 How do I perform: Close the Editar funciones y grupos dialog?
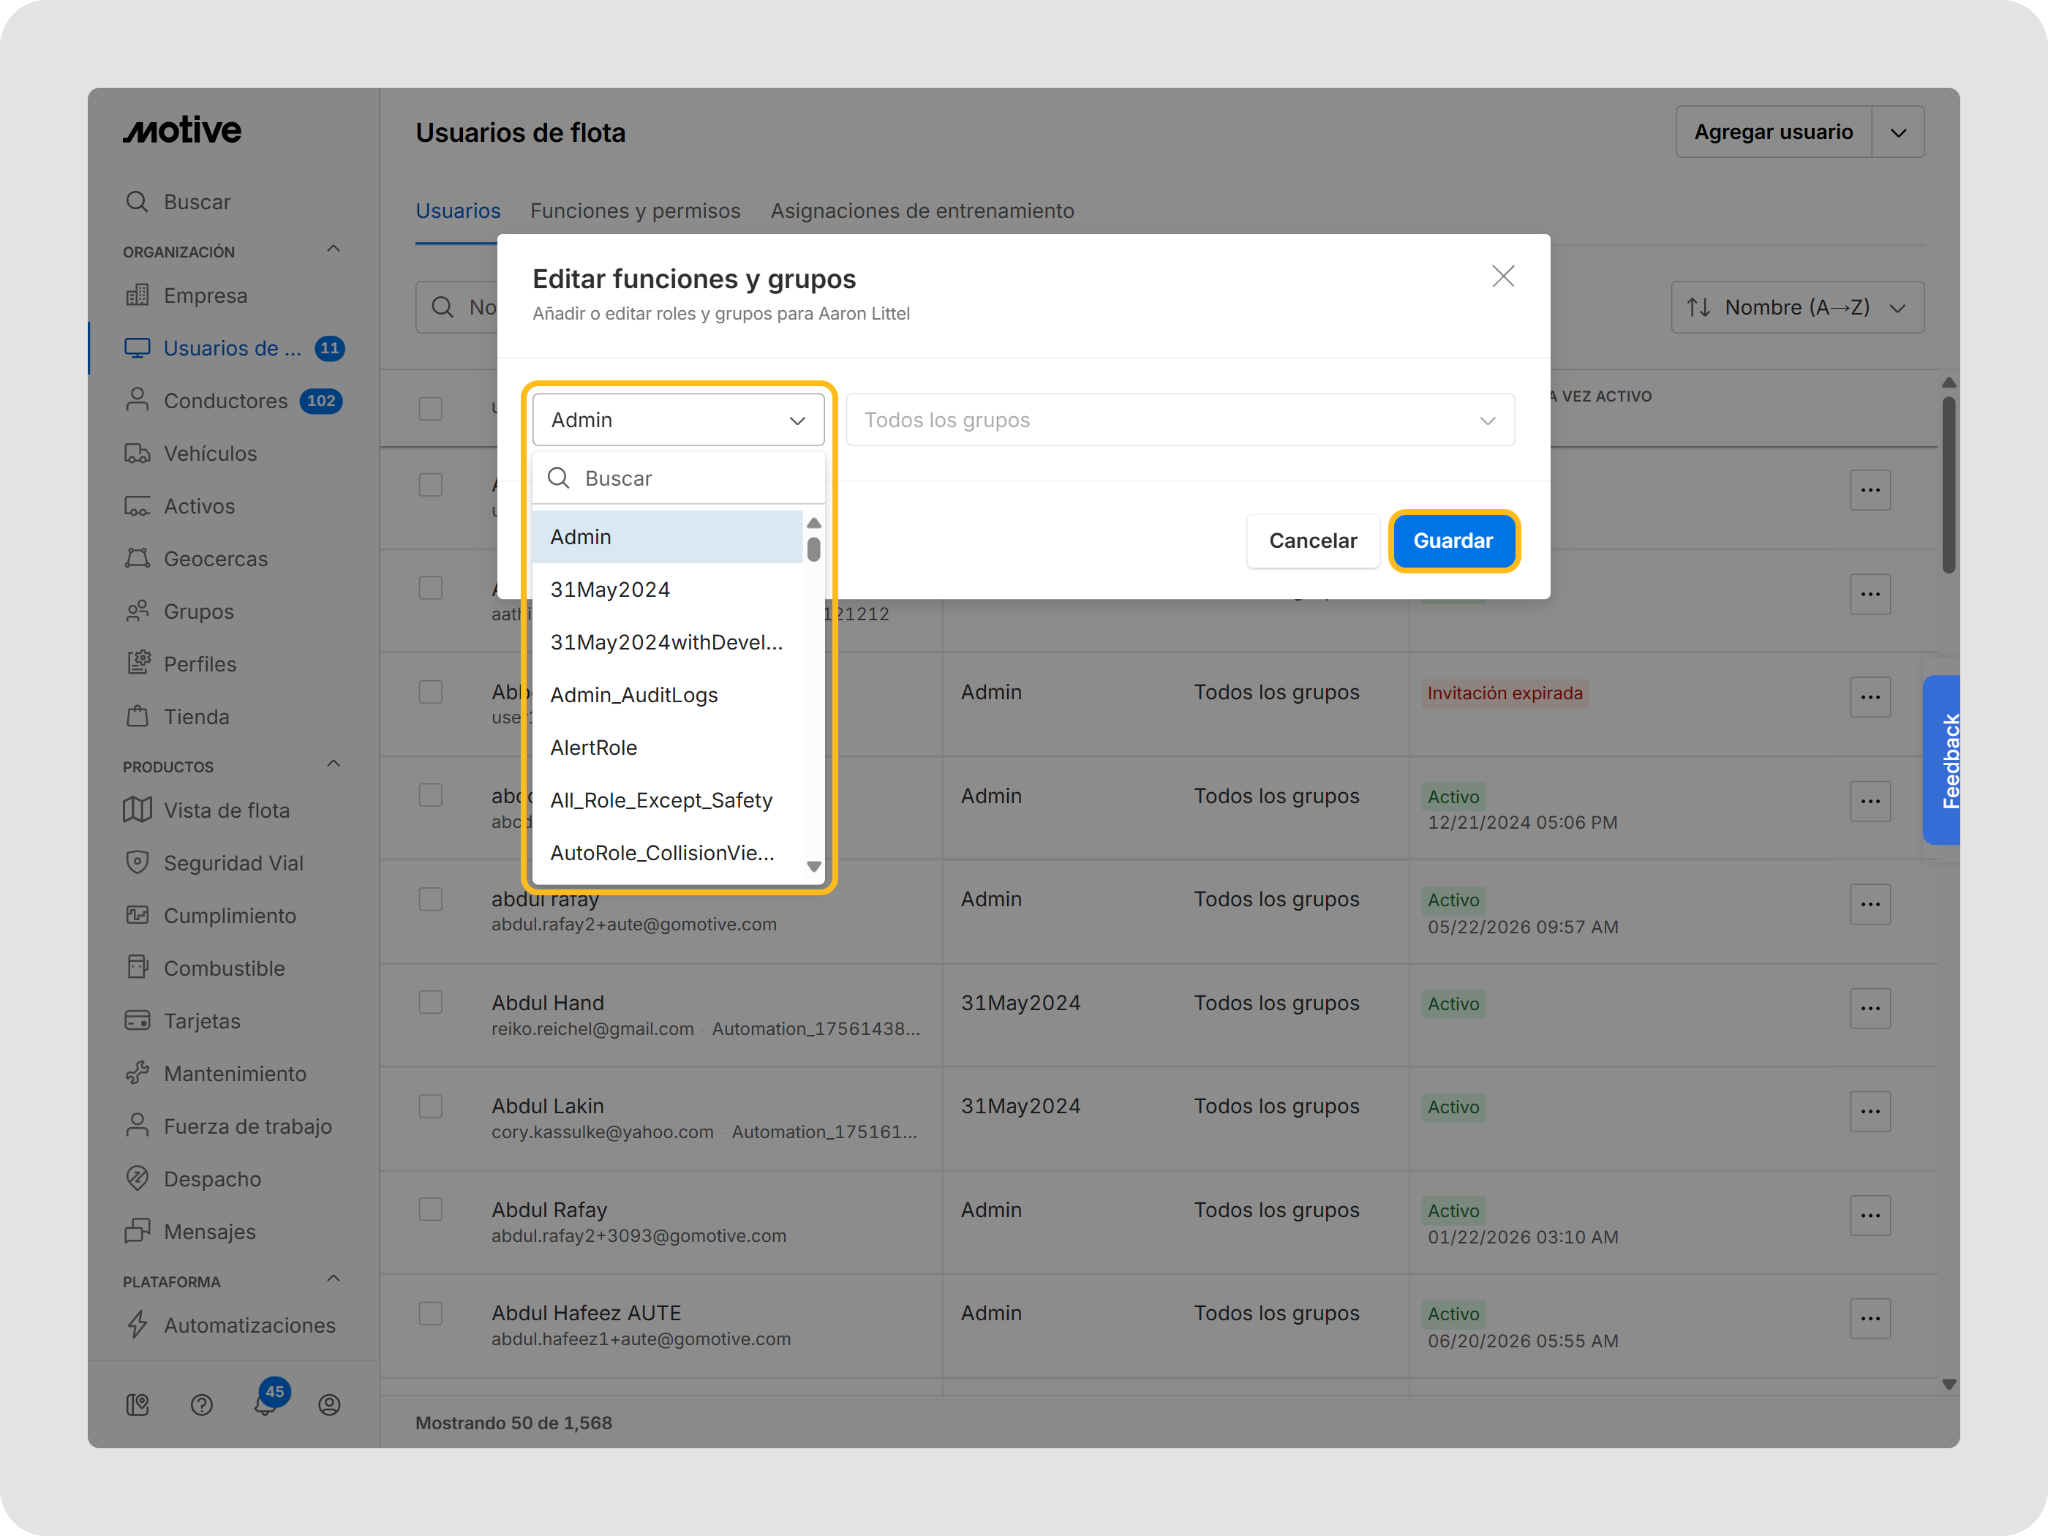pos(1503,276)
